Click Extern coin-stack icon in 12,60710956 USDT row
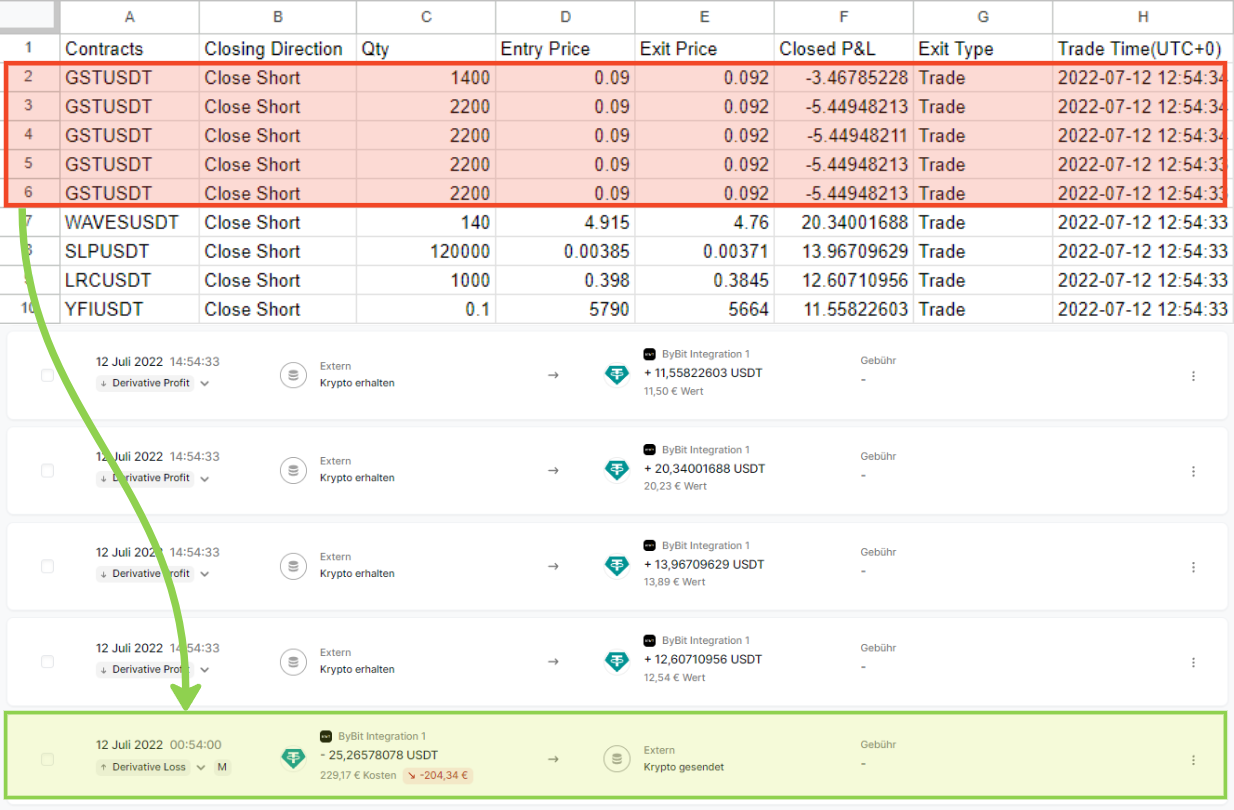This screenshot has width=1234, height=810. (x=293, y=661)
